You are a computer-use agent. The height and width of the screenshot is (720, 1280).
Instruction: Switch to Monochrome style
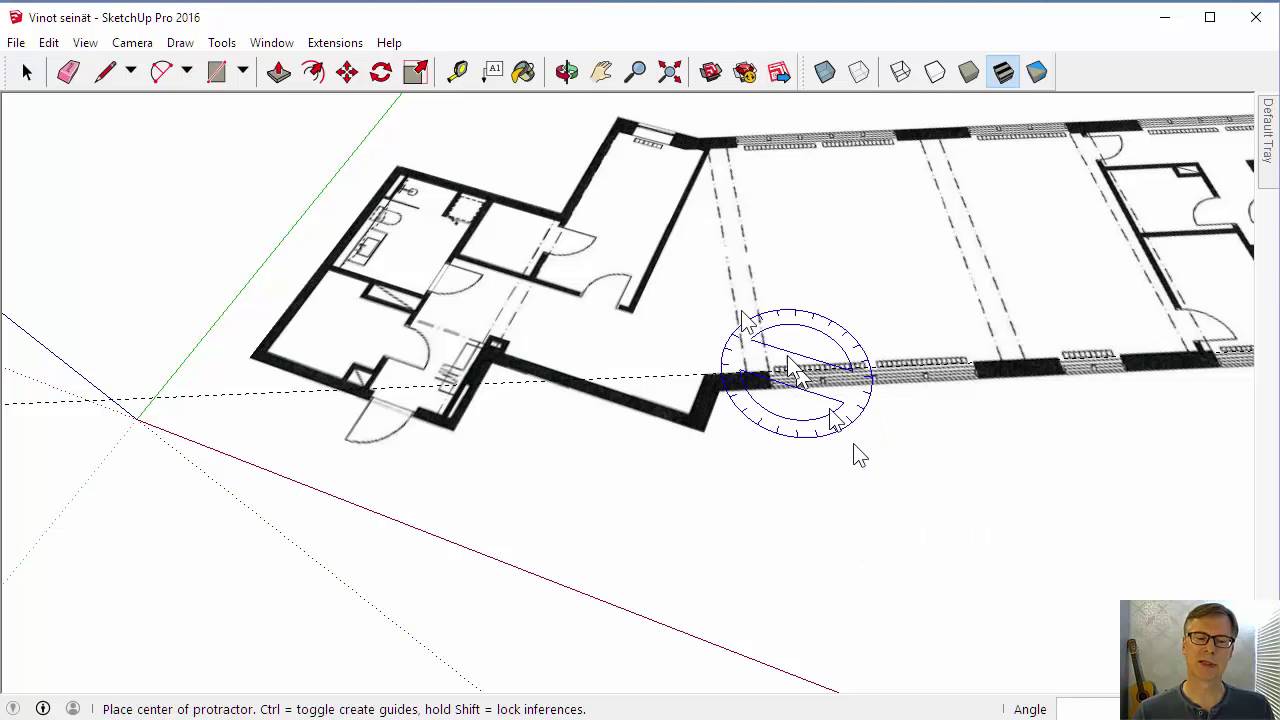pyautogui.click(x=1036, y=72)
